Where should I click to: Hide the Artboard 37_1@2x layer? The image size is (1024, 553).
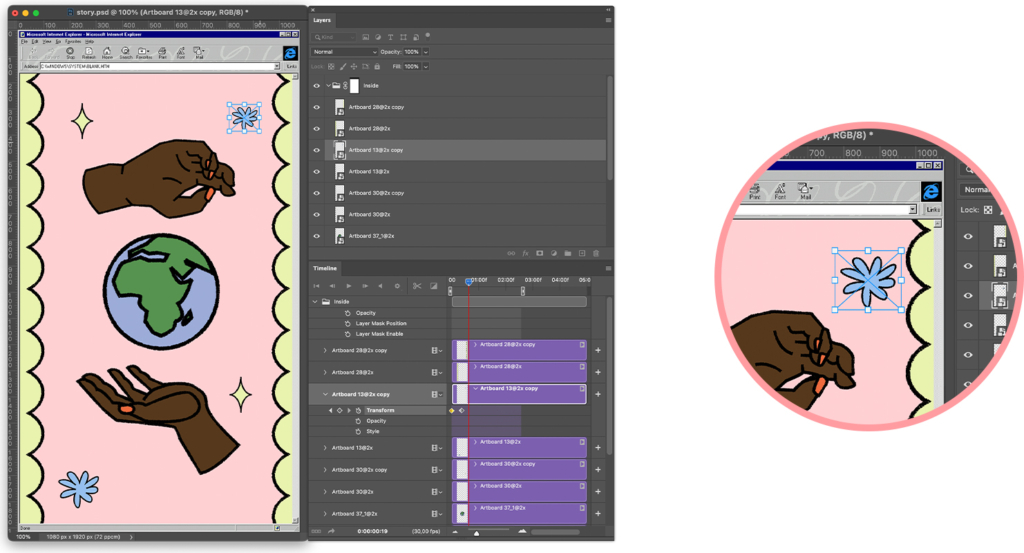(317, 236)
